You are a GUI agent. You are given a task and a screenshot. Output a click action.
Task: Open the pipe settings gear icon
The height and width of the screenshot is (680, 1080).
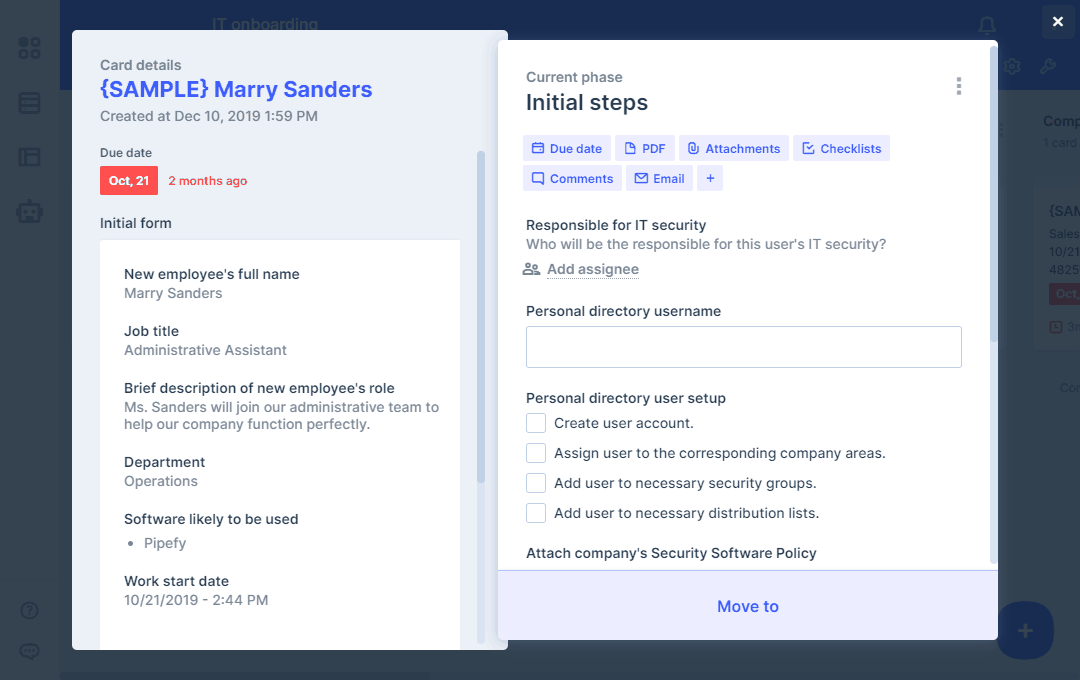pos(1012,66)
